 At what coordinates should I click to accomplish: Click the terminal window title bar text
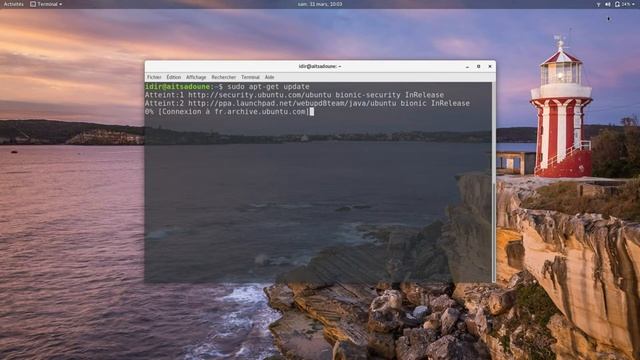point(320,66)
